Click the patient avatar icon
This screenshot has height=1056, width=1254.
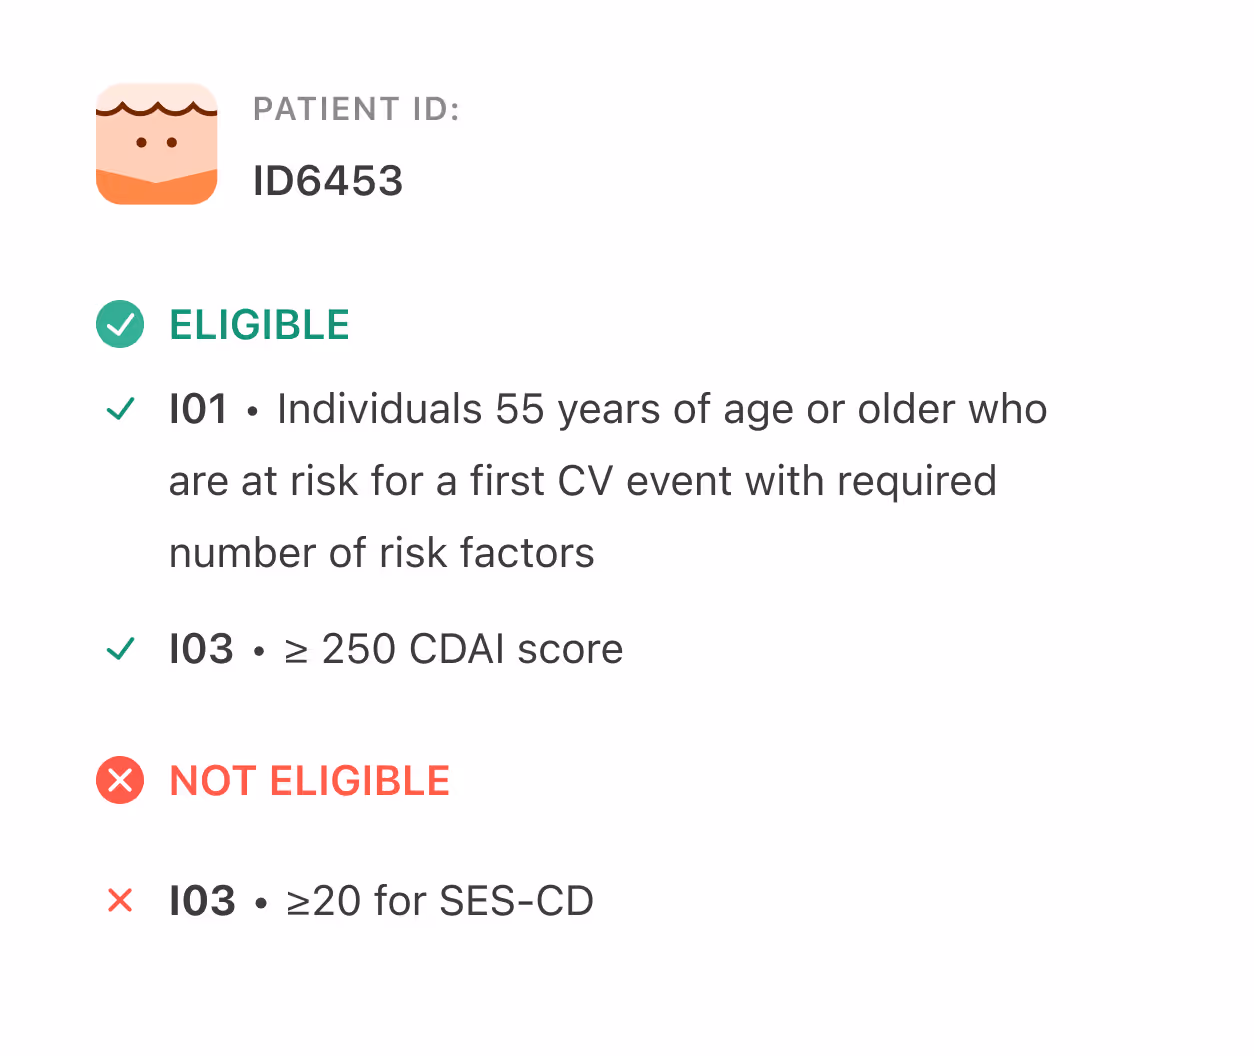pos(156,144)
